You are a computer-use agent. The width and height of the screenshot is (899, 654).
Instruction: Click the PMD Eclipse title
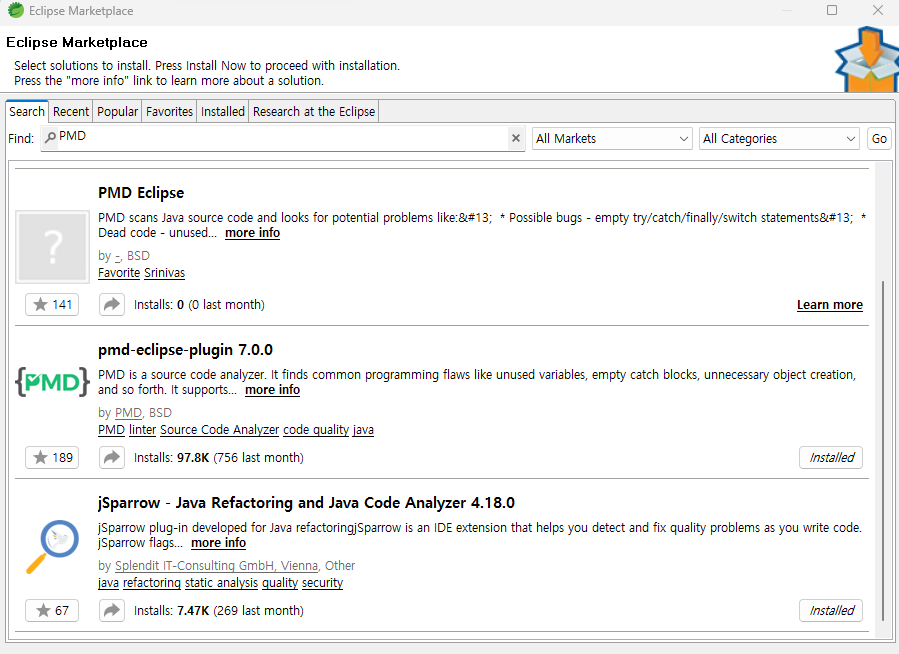pyautogui.click(x=141, y=193)
